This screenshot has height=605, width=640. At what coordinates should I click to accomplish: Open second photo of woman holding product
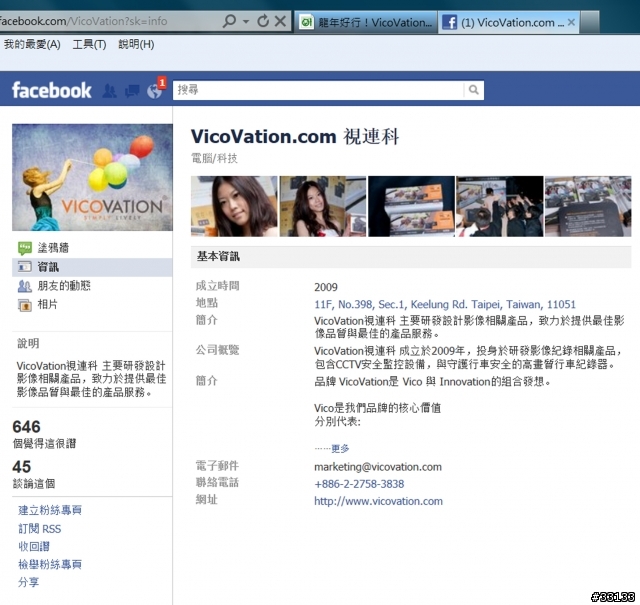tap(322, 206)
